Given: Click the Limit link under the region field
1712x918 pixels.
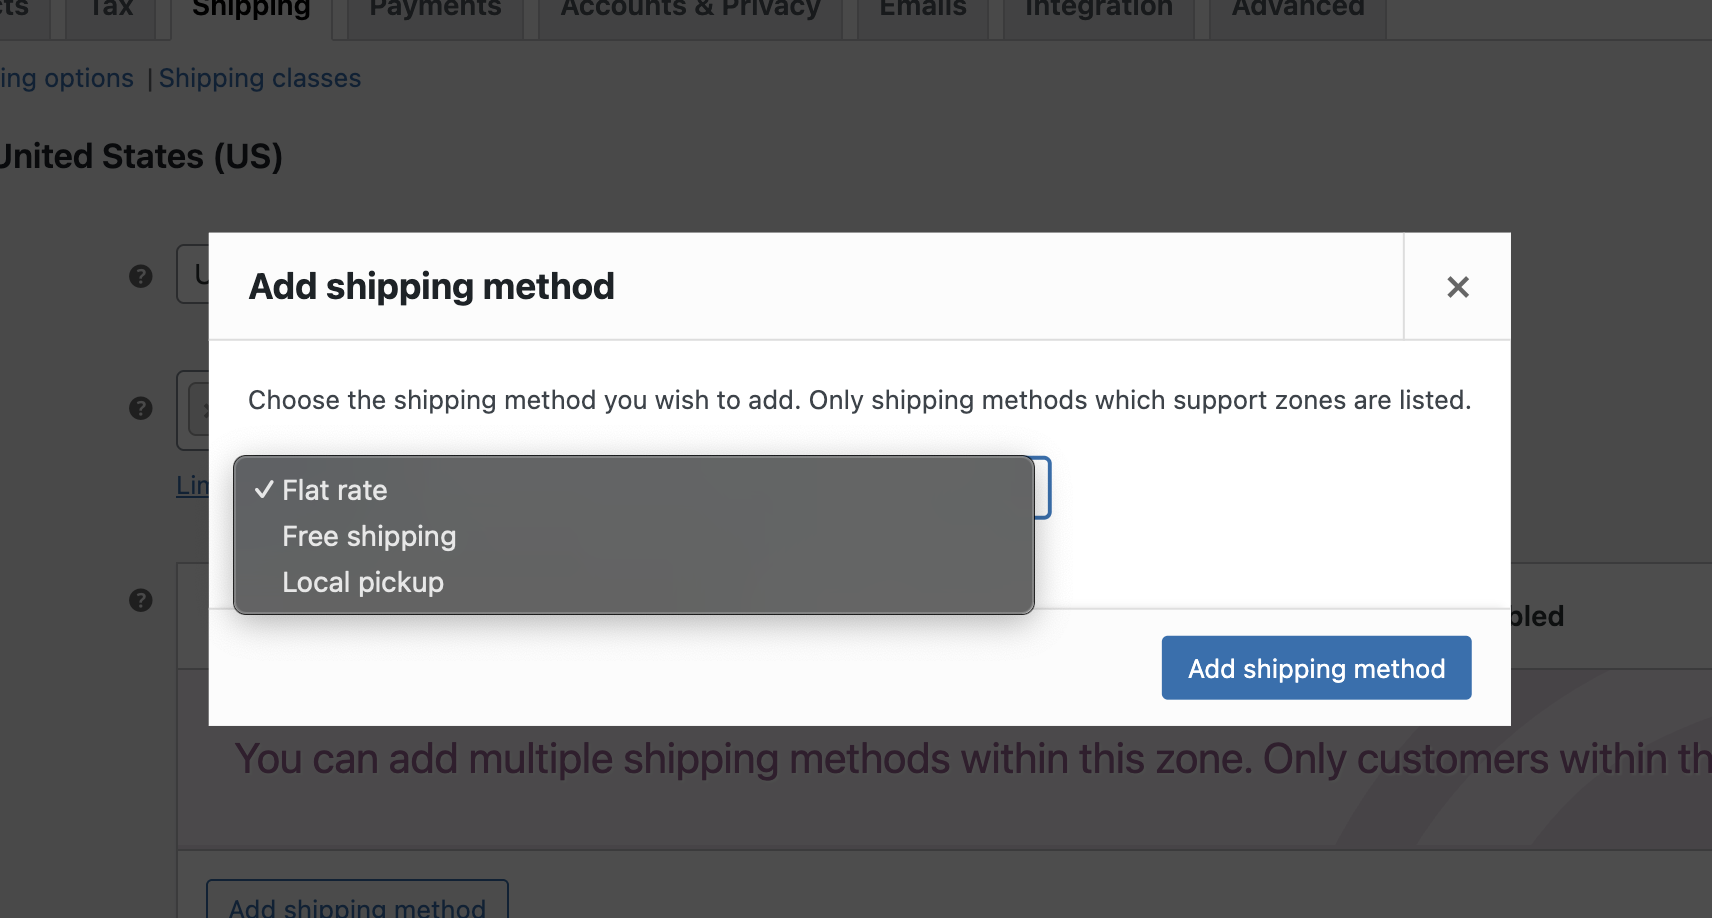Looking at the screenshot, I should tap(193, 485).
